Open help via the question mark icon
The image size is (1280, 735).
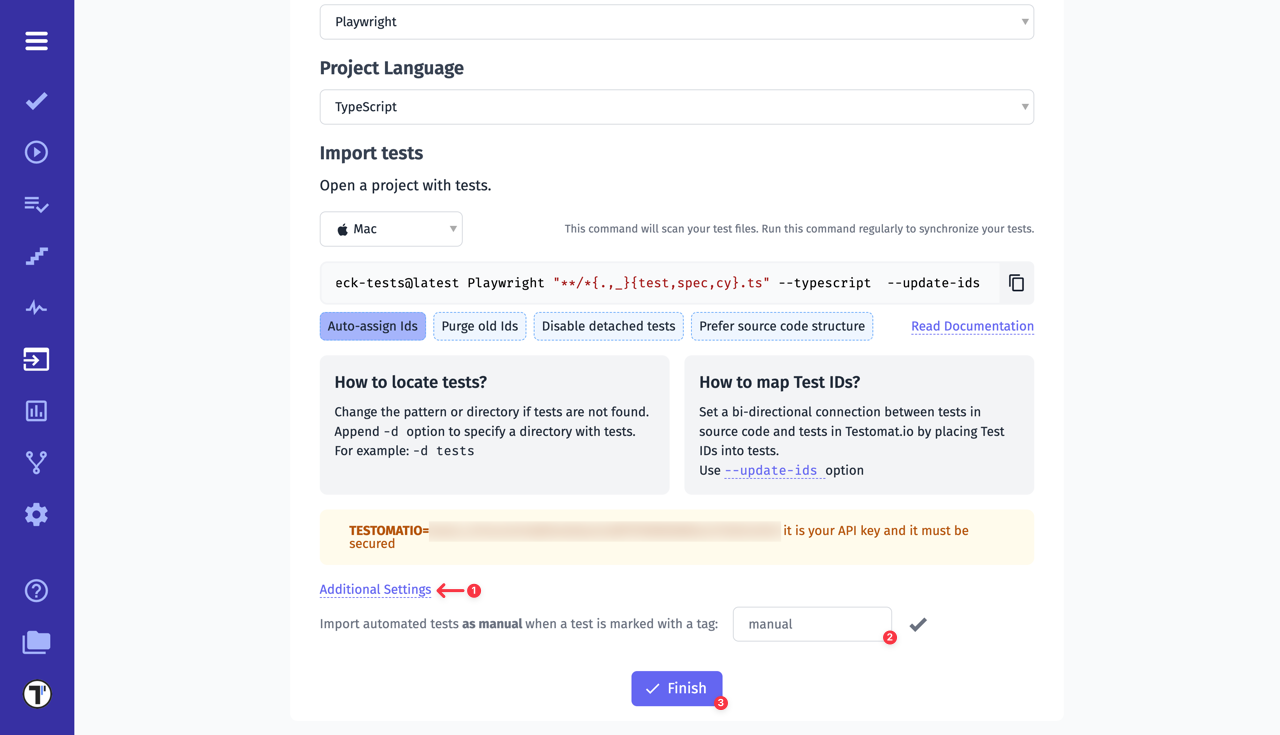(36, 590)
